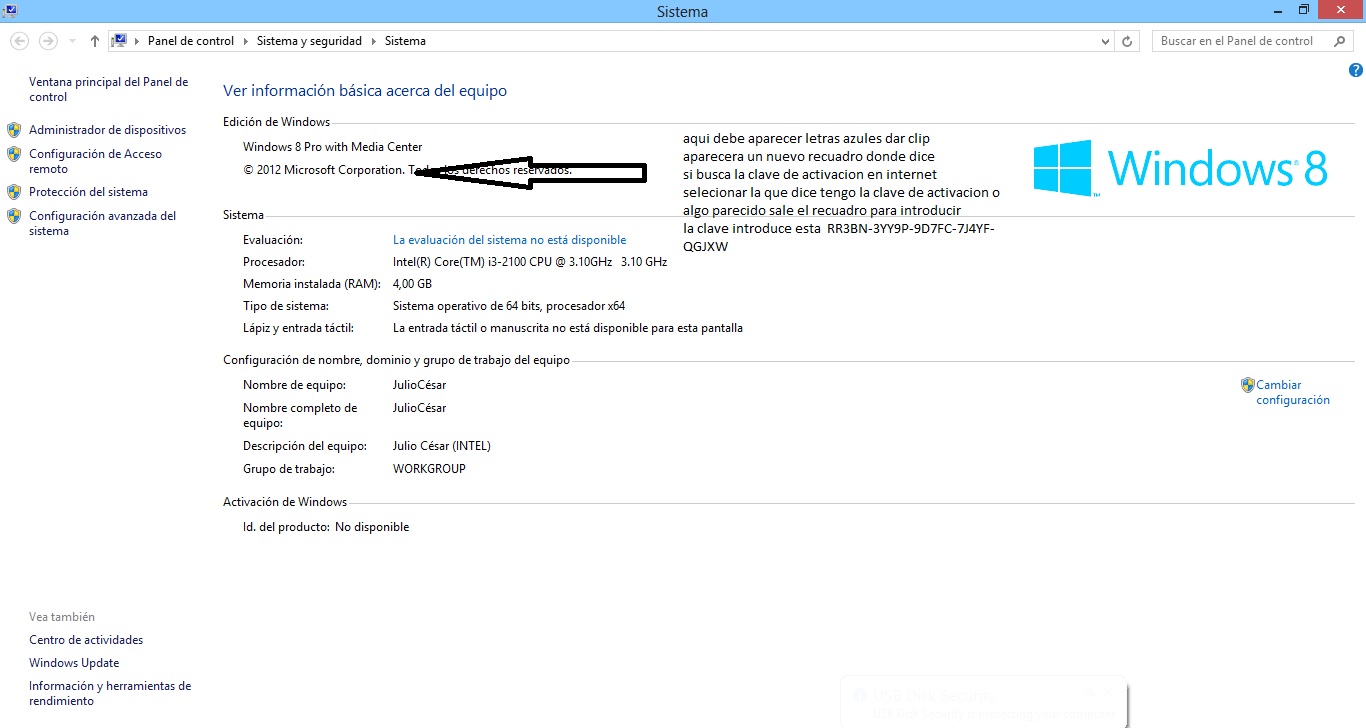
Task: Click the WORKGROUP value
Action: (x=429, y=469)
